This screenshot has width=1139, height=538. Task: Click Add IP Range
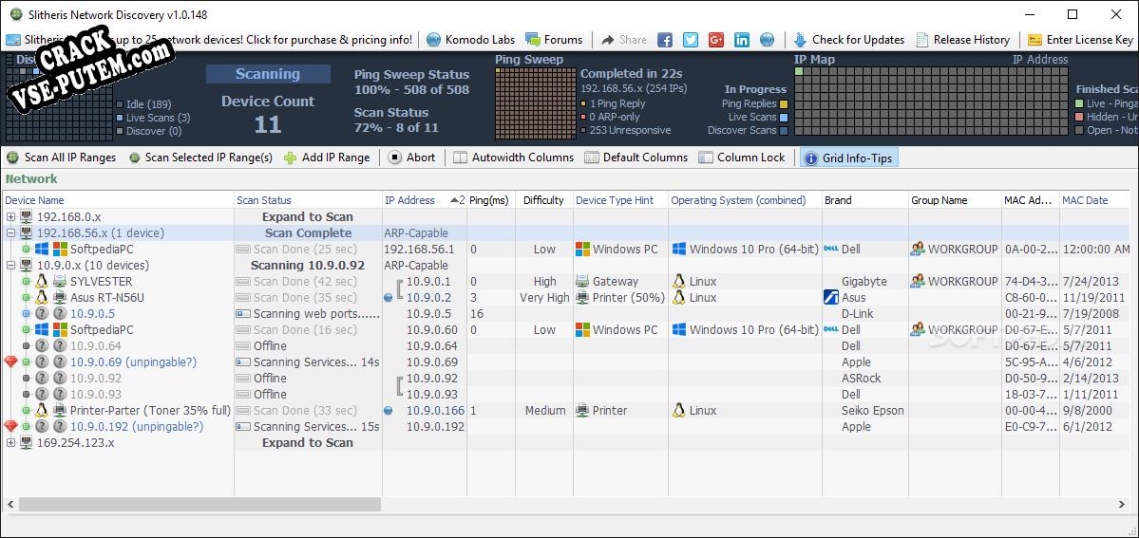(x=327, y=158)
